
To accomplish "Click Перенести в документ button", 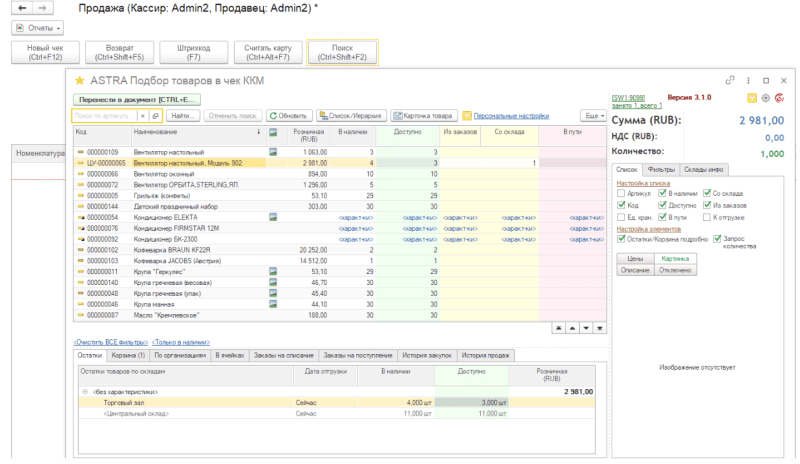I will (x=137, y=99).
